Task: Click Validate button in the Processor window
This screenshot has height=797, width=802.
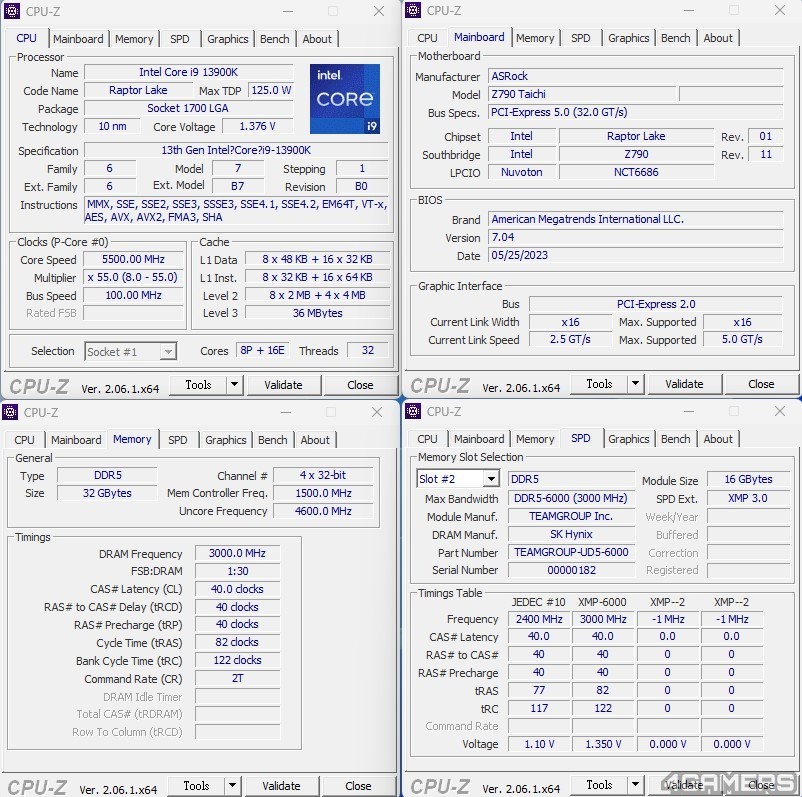Action: coord(283,385)
